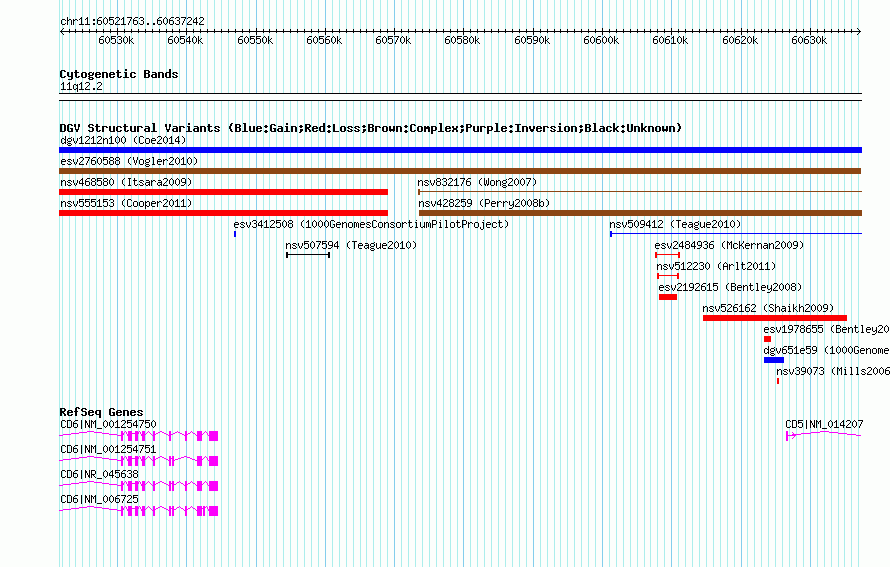The image size is (890, 567).
Task: Click the chr11:60521763..60637242 region label
Action: 132,21
